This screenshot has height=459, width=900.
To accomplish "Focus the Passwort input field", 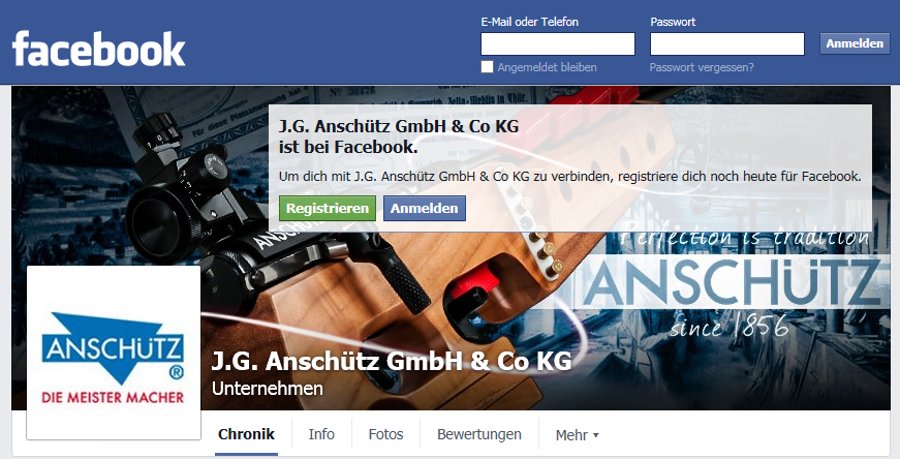I will pyautogui.click(x=727, y=44).
